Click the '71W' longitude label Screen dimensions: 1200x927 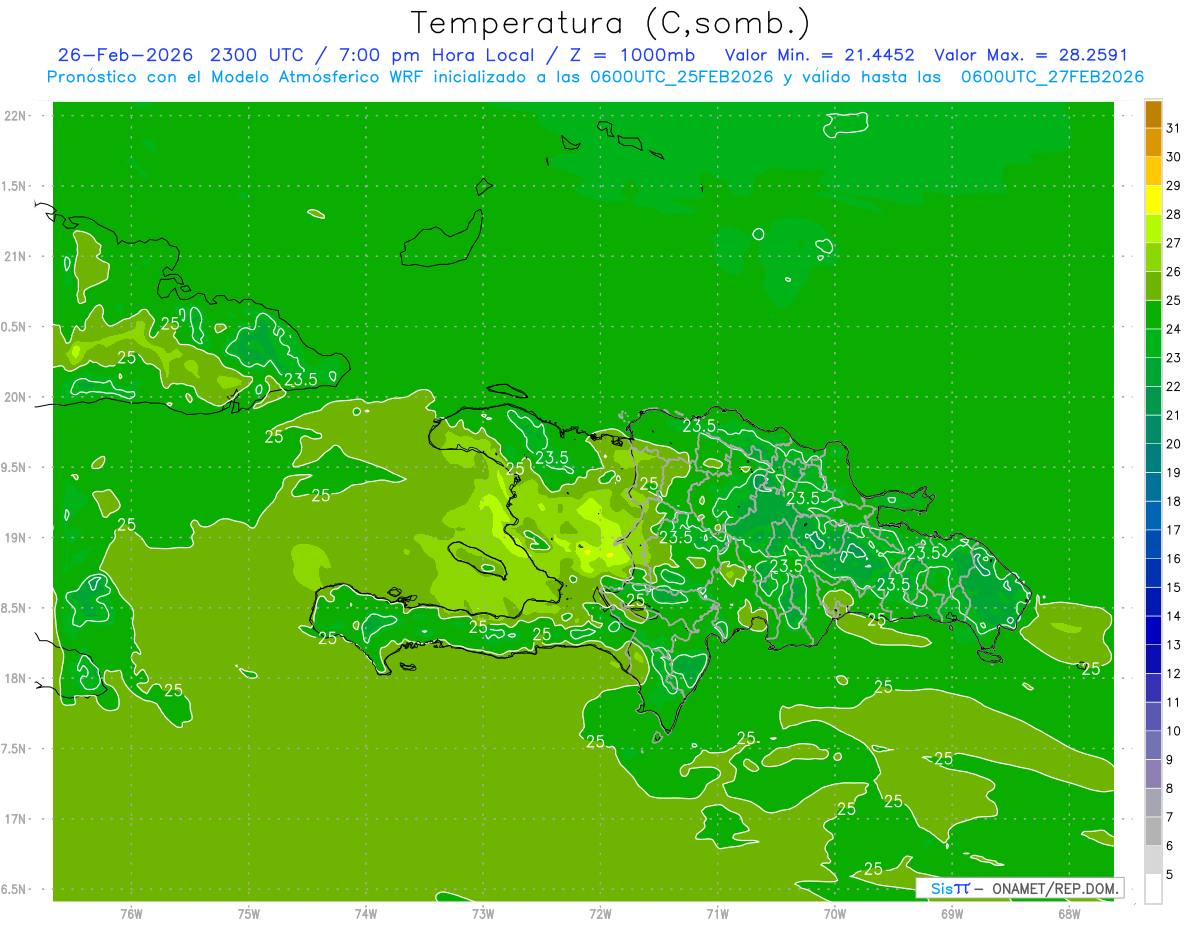tap(717, 914)
